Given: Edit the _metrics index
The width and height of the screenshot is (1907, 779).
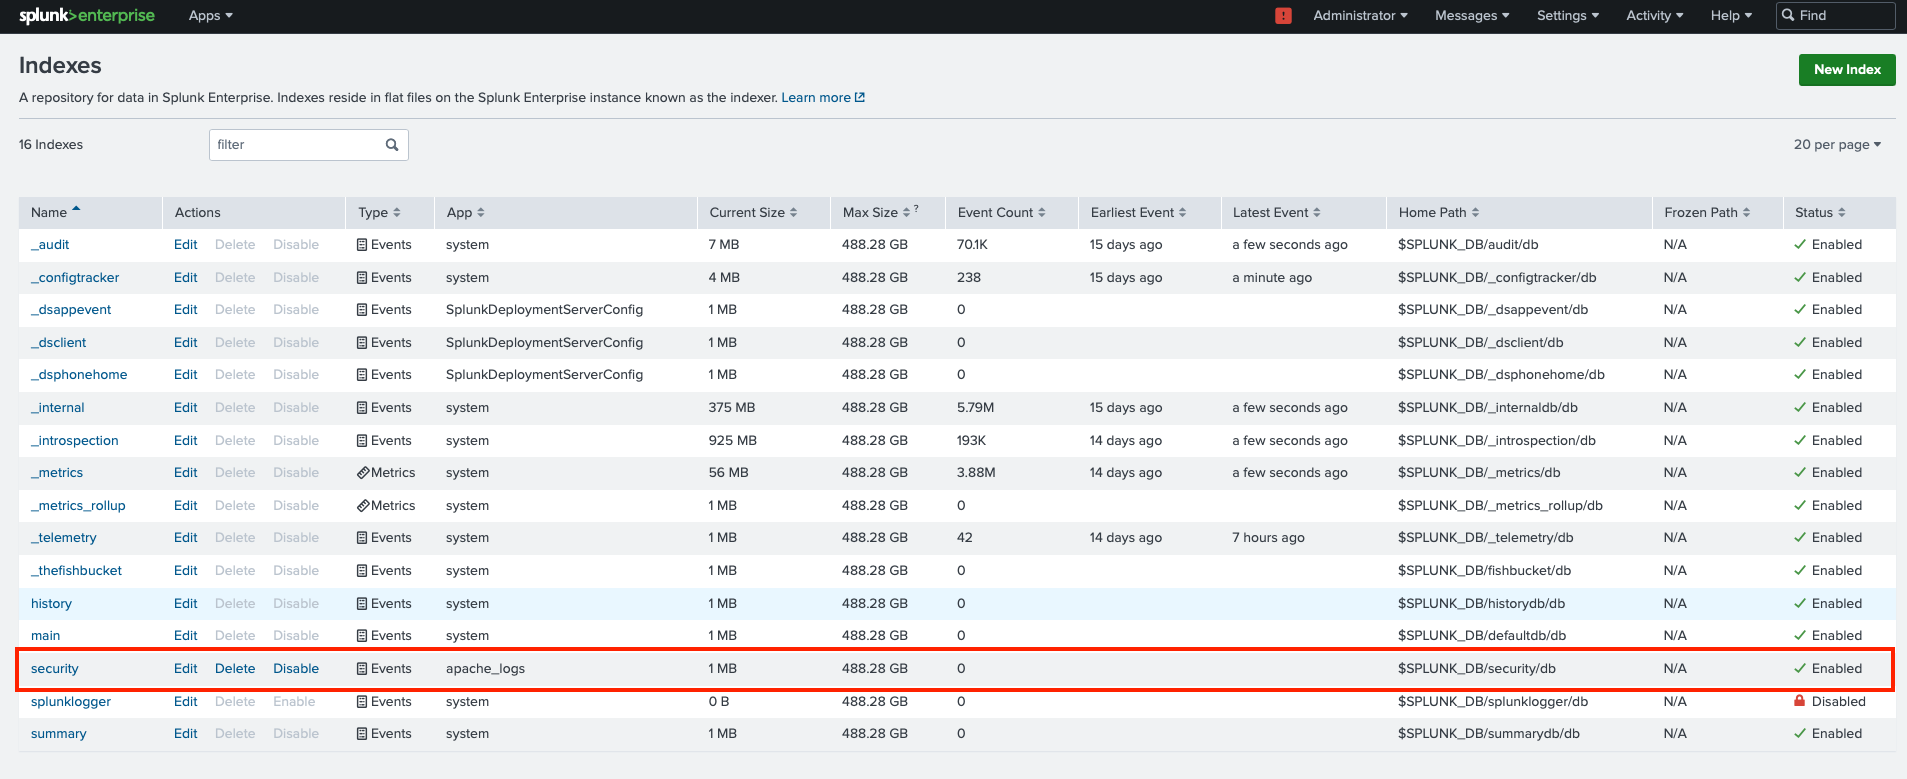Looking at the screenshot, I should 186,473.
